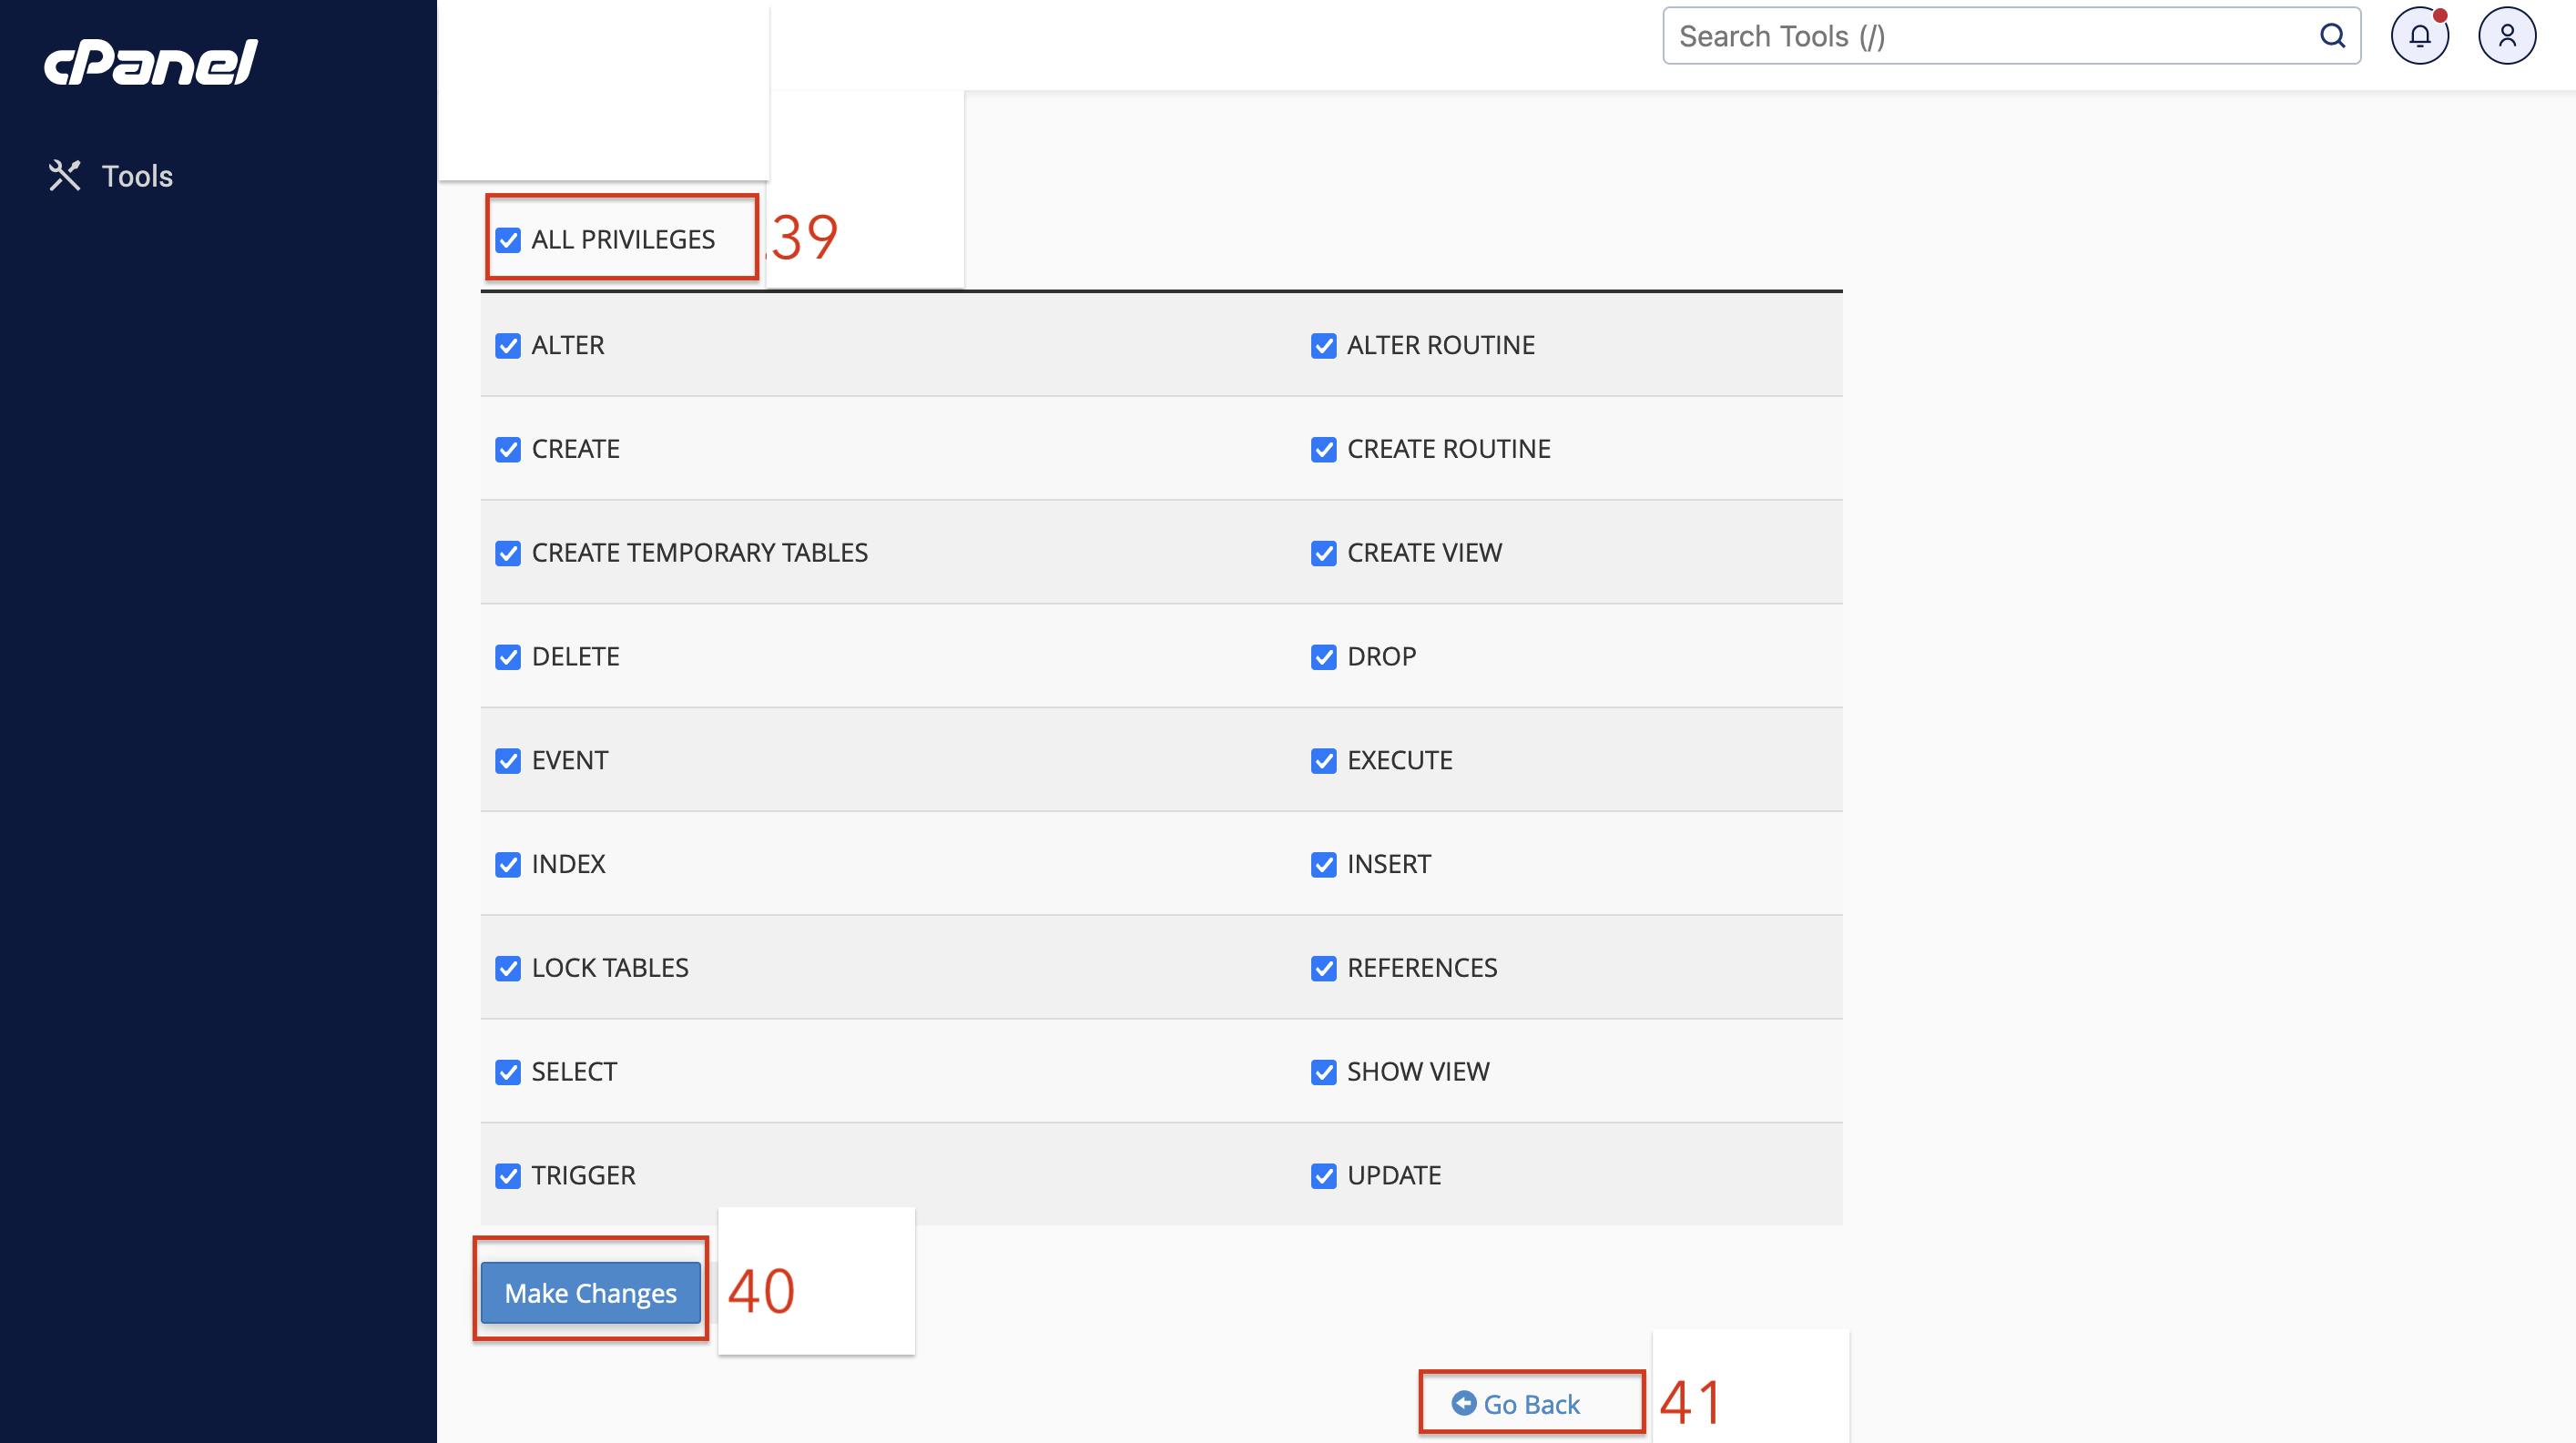2576x1443 pixels.
Task: Toggle the CREATE ROUTINE checkbox
Action: [1324, 450]
